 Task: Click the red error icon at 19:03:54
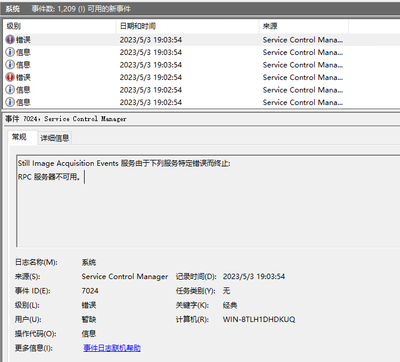click(x=10, y=40)
